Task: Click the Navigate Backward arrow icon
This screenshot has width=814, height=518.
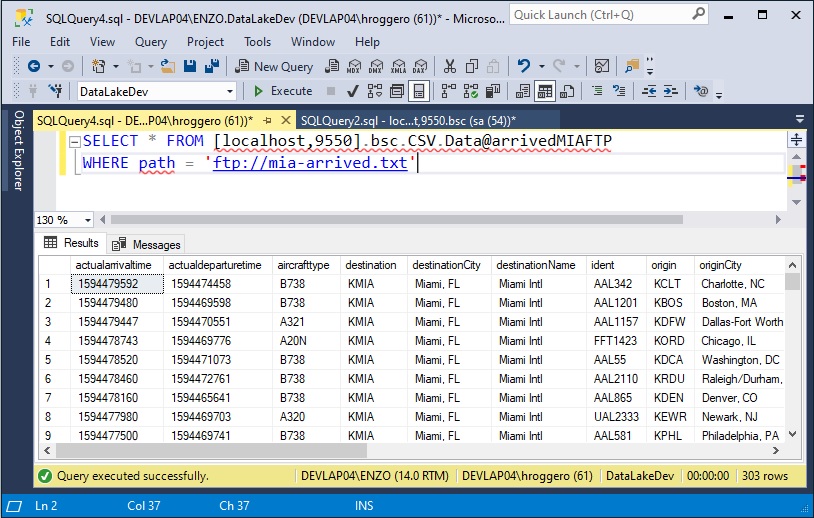Action: coord(34,66)
